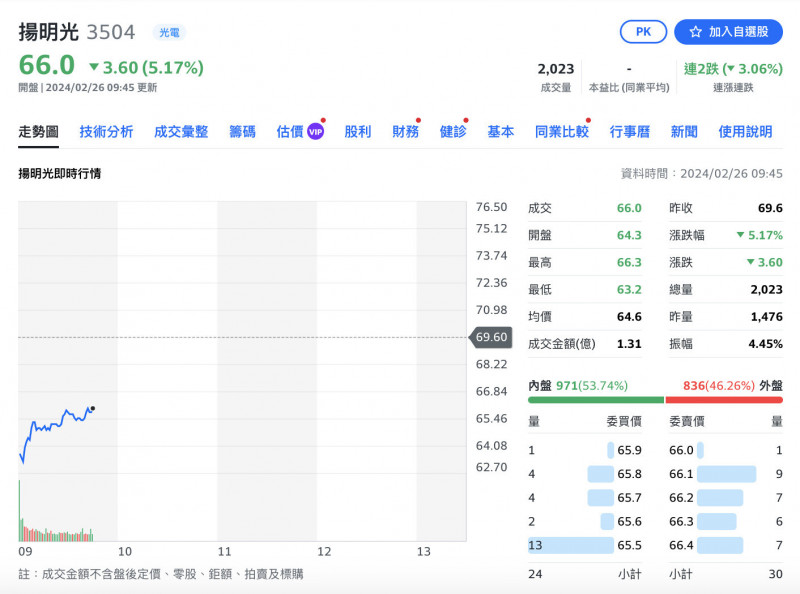Switch to the 成交彙整 tab
Screen dimensions: 800x594
181,132
